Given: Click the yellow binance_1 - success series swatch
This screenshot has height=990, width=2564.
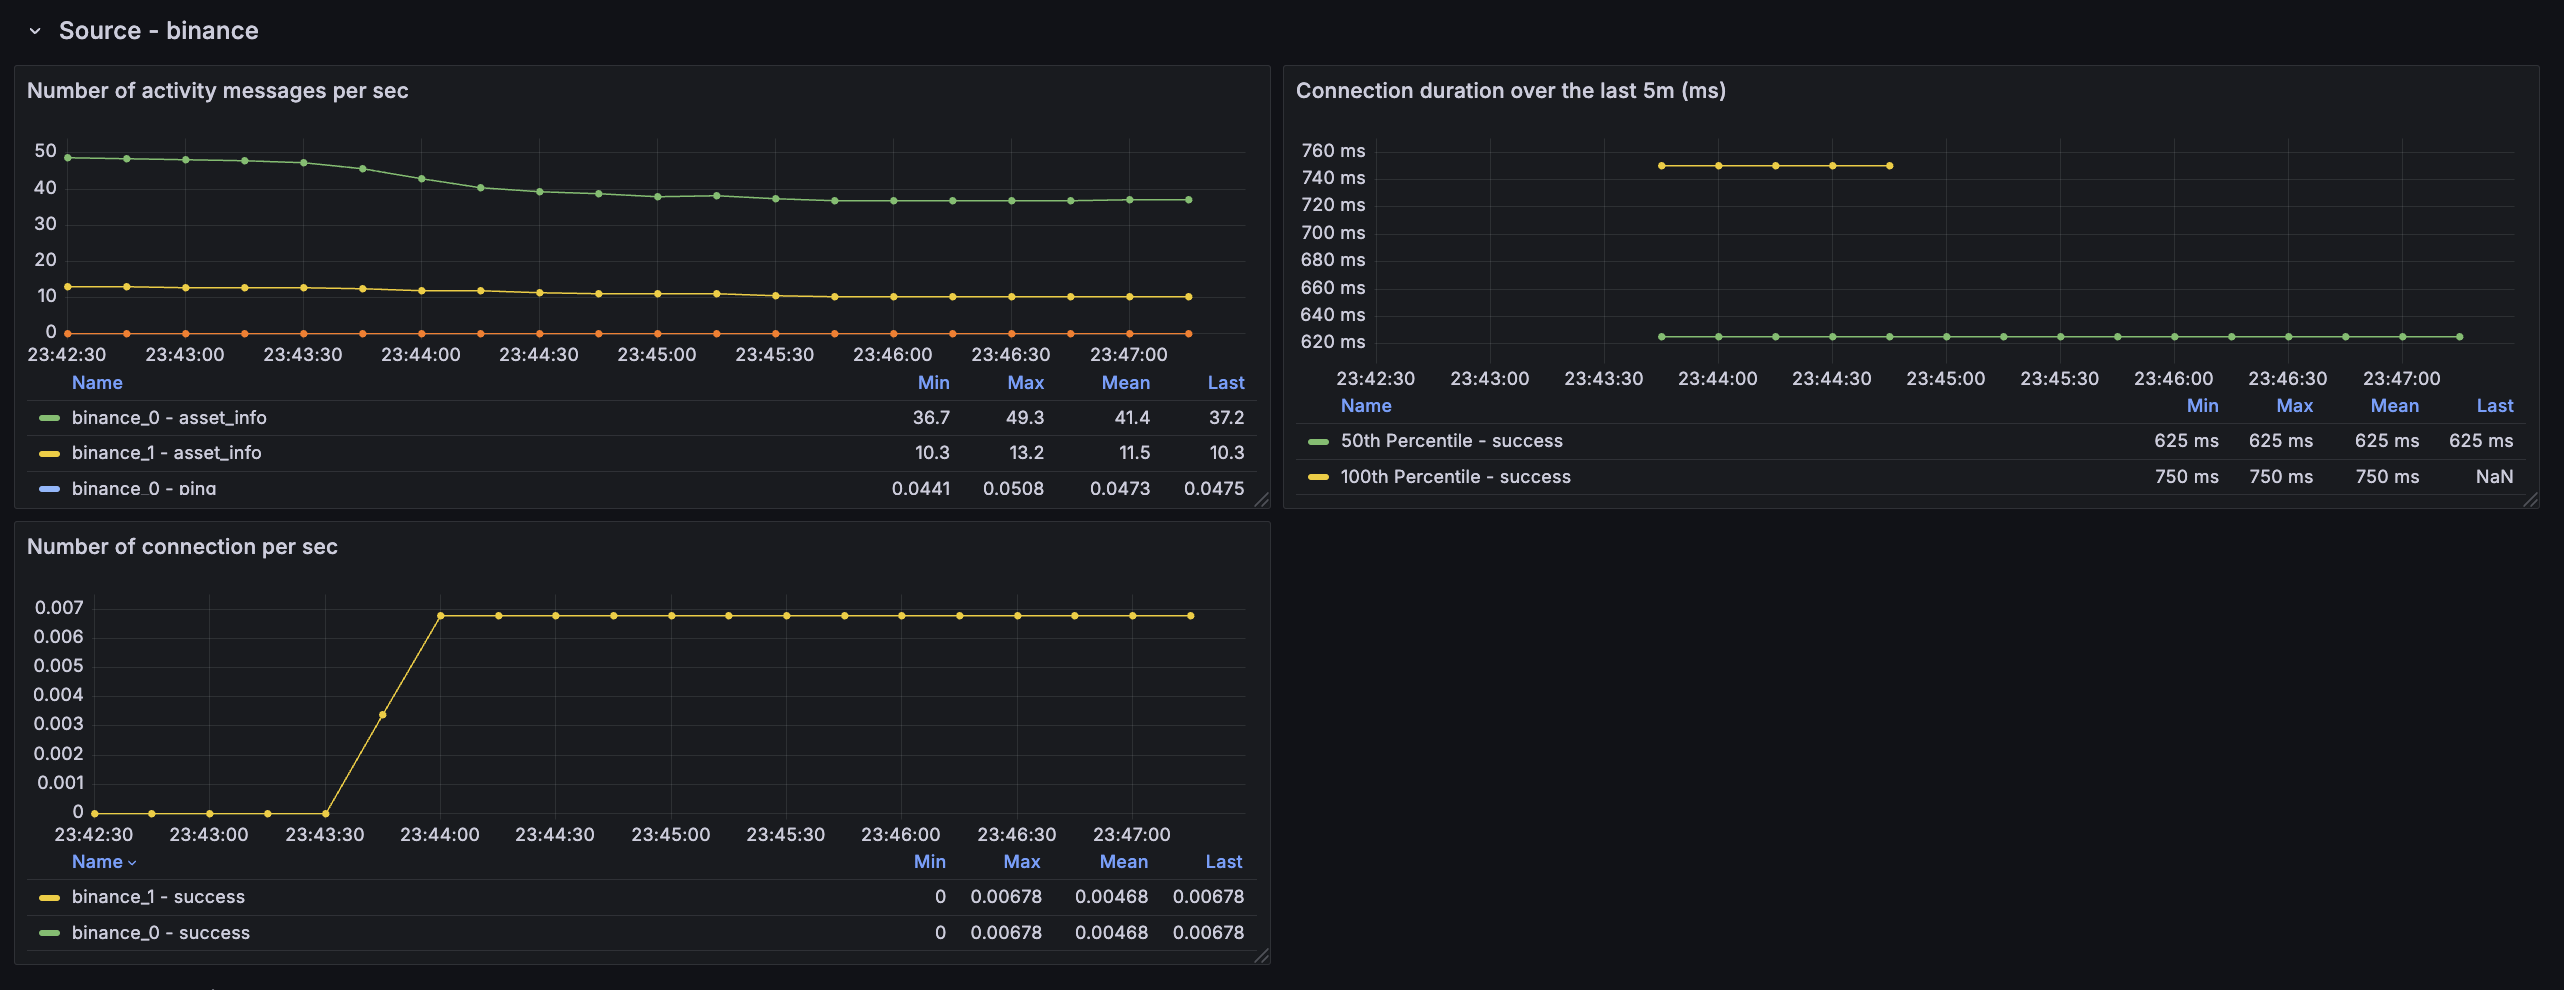Looking at the screenshot, I should [49, 897].
